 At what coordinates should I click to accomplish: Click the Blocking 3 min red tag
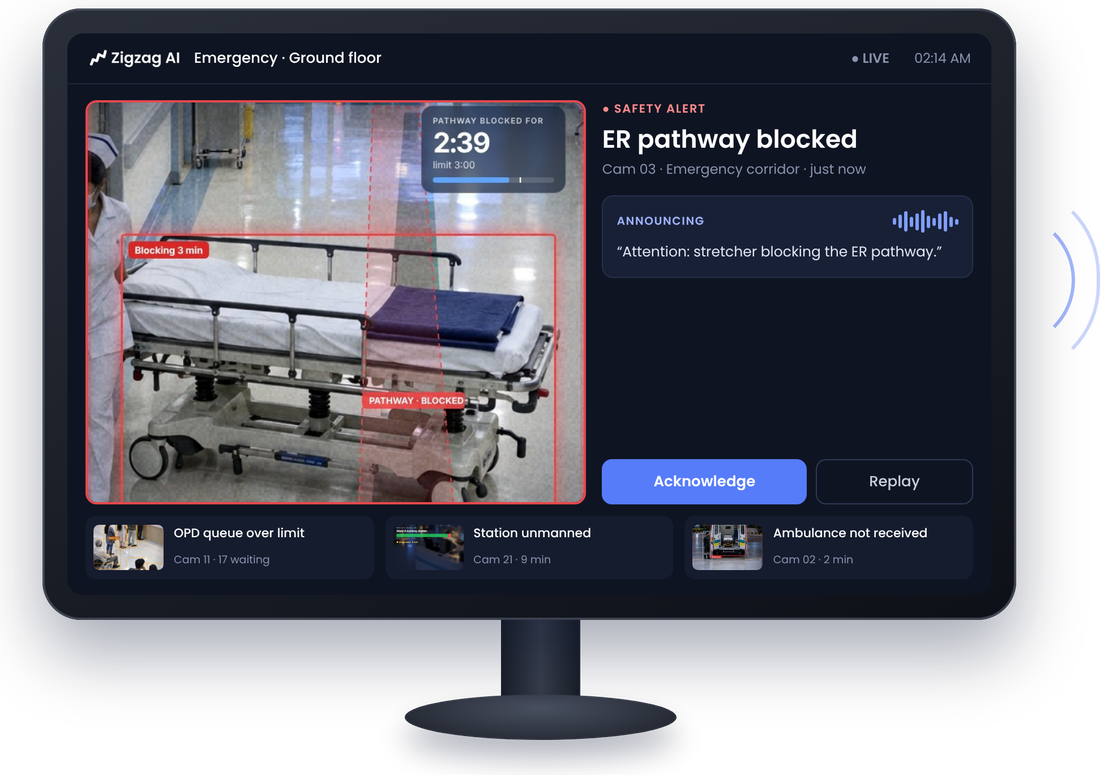click(168, 250)
